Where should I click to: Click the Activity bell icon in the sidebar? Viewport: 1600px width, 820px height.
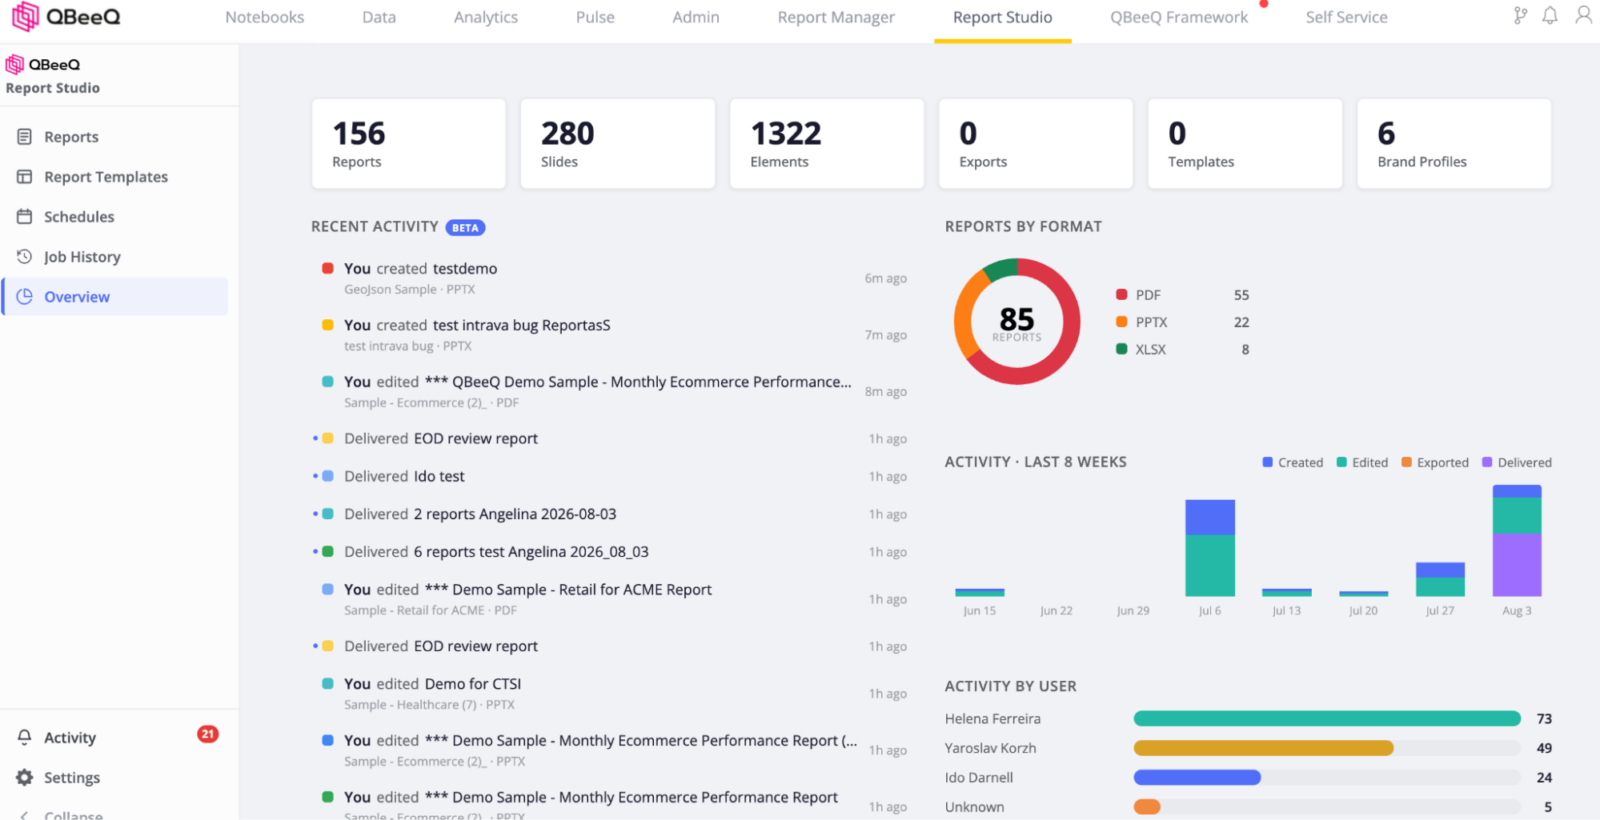25,738
